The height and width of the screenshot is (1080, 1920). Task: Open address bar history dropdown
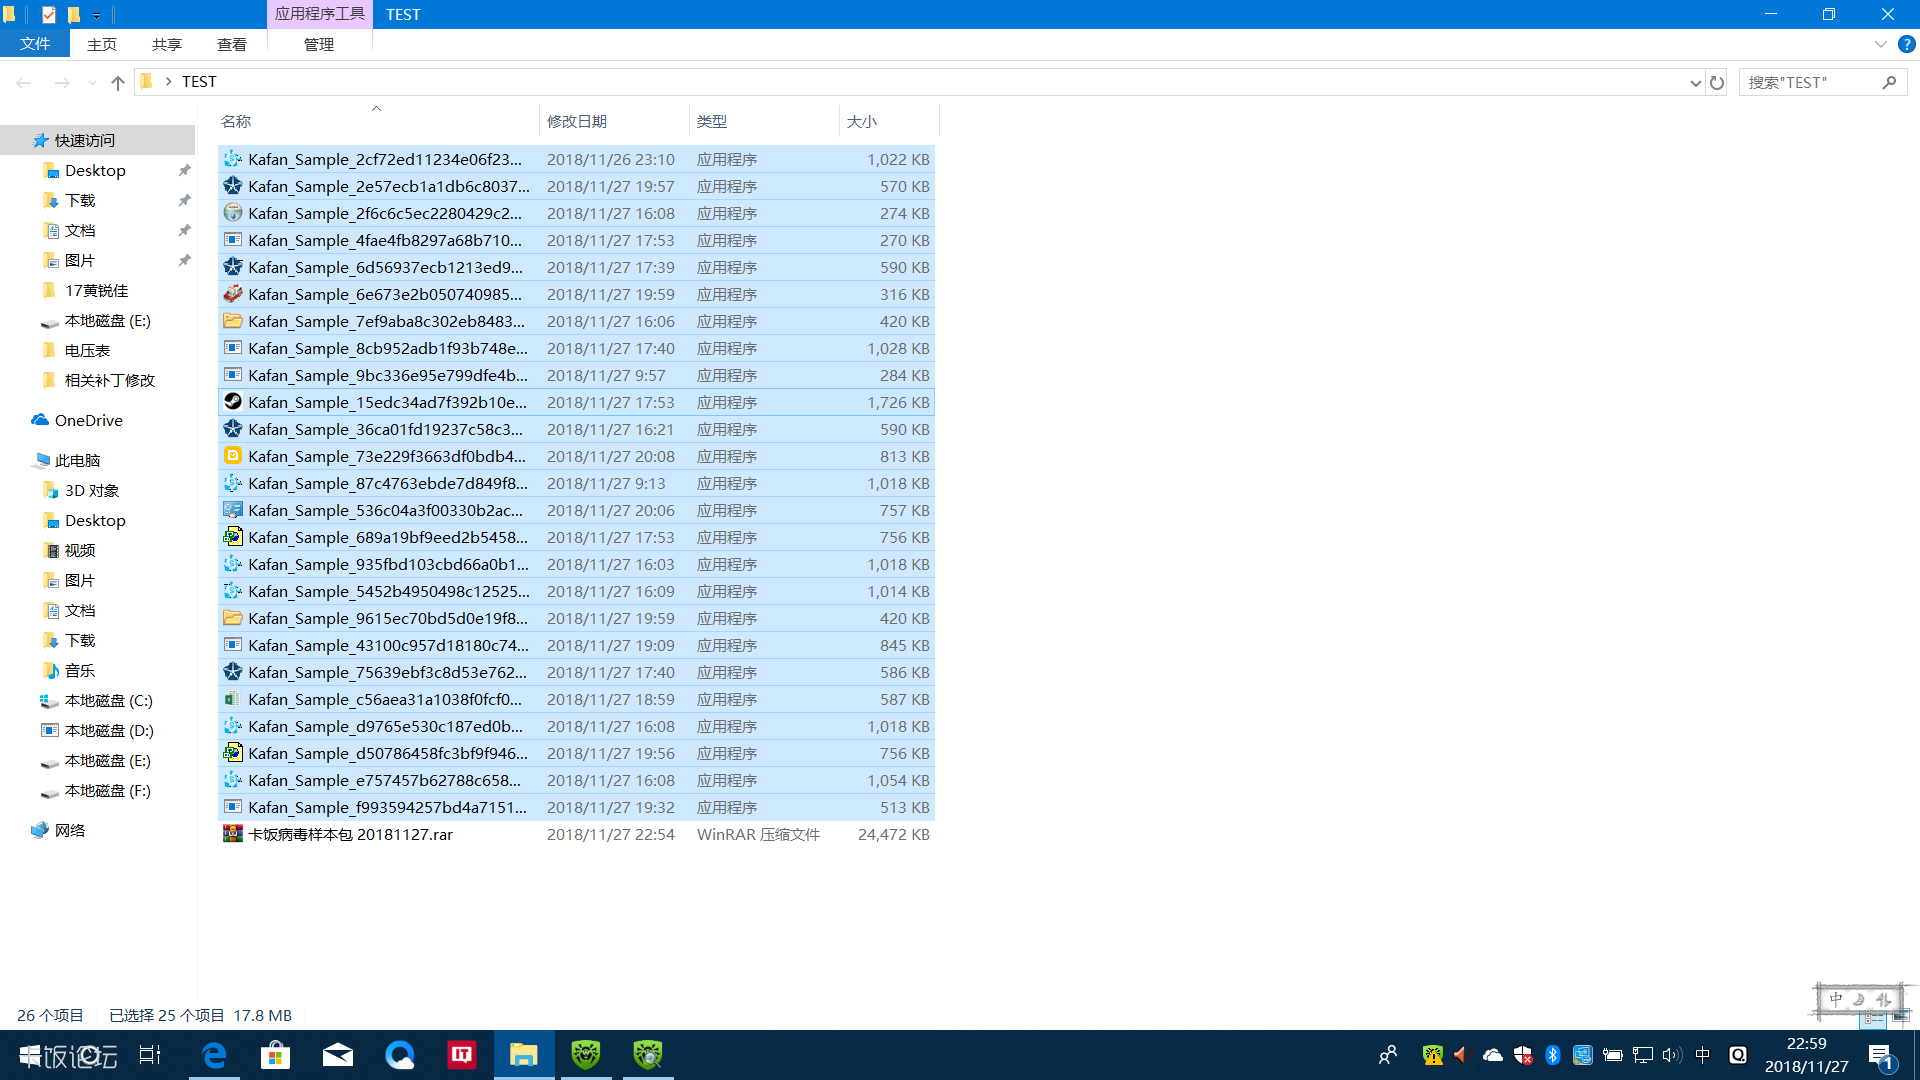point(1695,83)
